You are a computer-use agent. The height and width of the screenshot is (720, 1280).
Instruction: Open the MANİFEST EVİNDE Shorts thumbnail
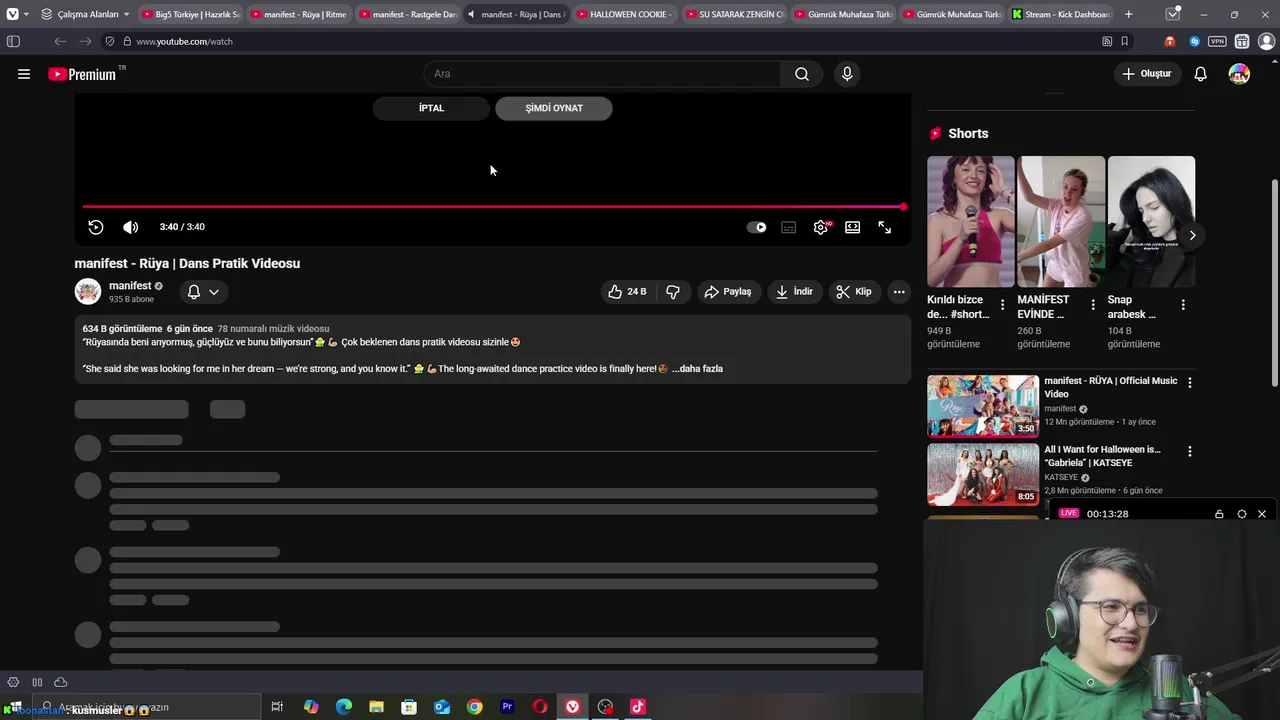click(x=1061, y=221)
